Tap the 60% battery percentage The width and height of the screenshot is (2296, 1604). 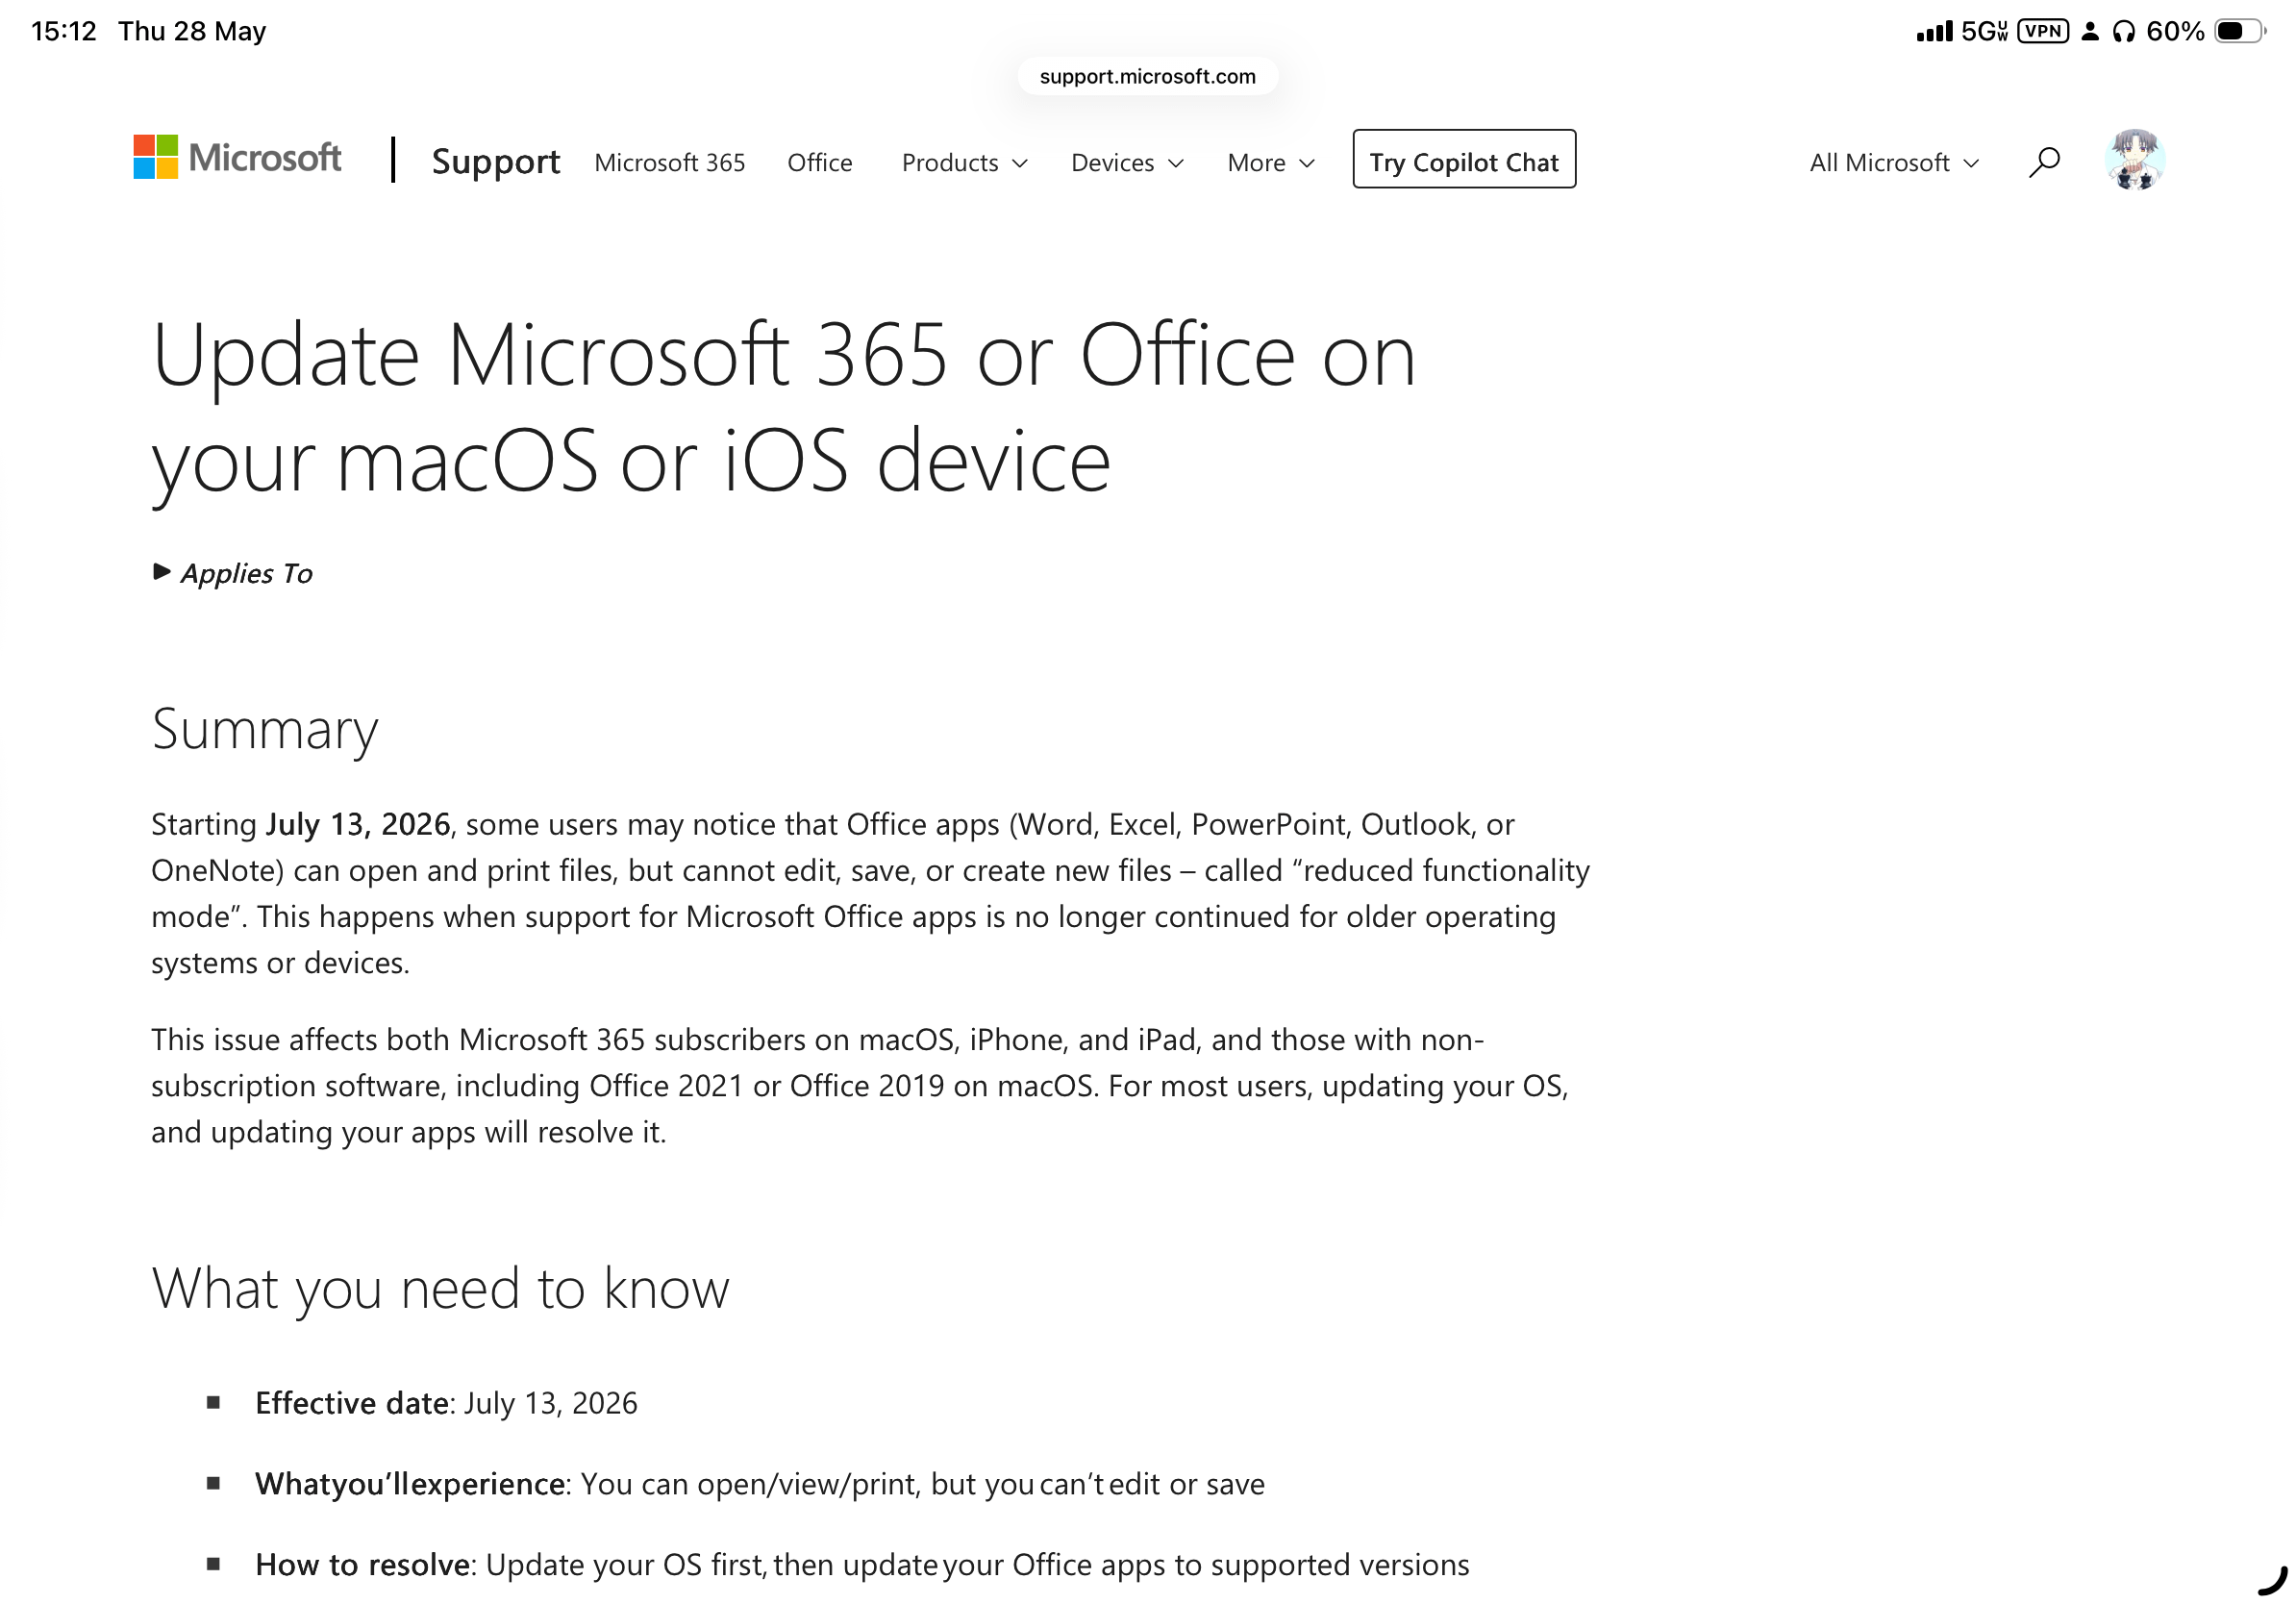tap(2175, 31)
